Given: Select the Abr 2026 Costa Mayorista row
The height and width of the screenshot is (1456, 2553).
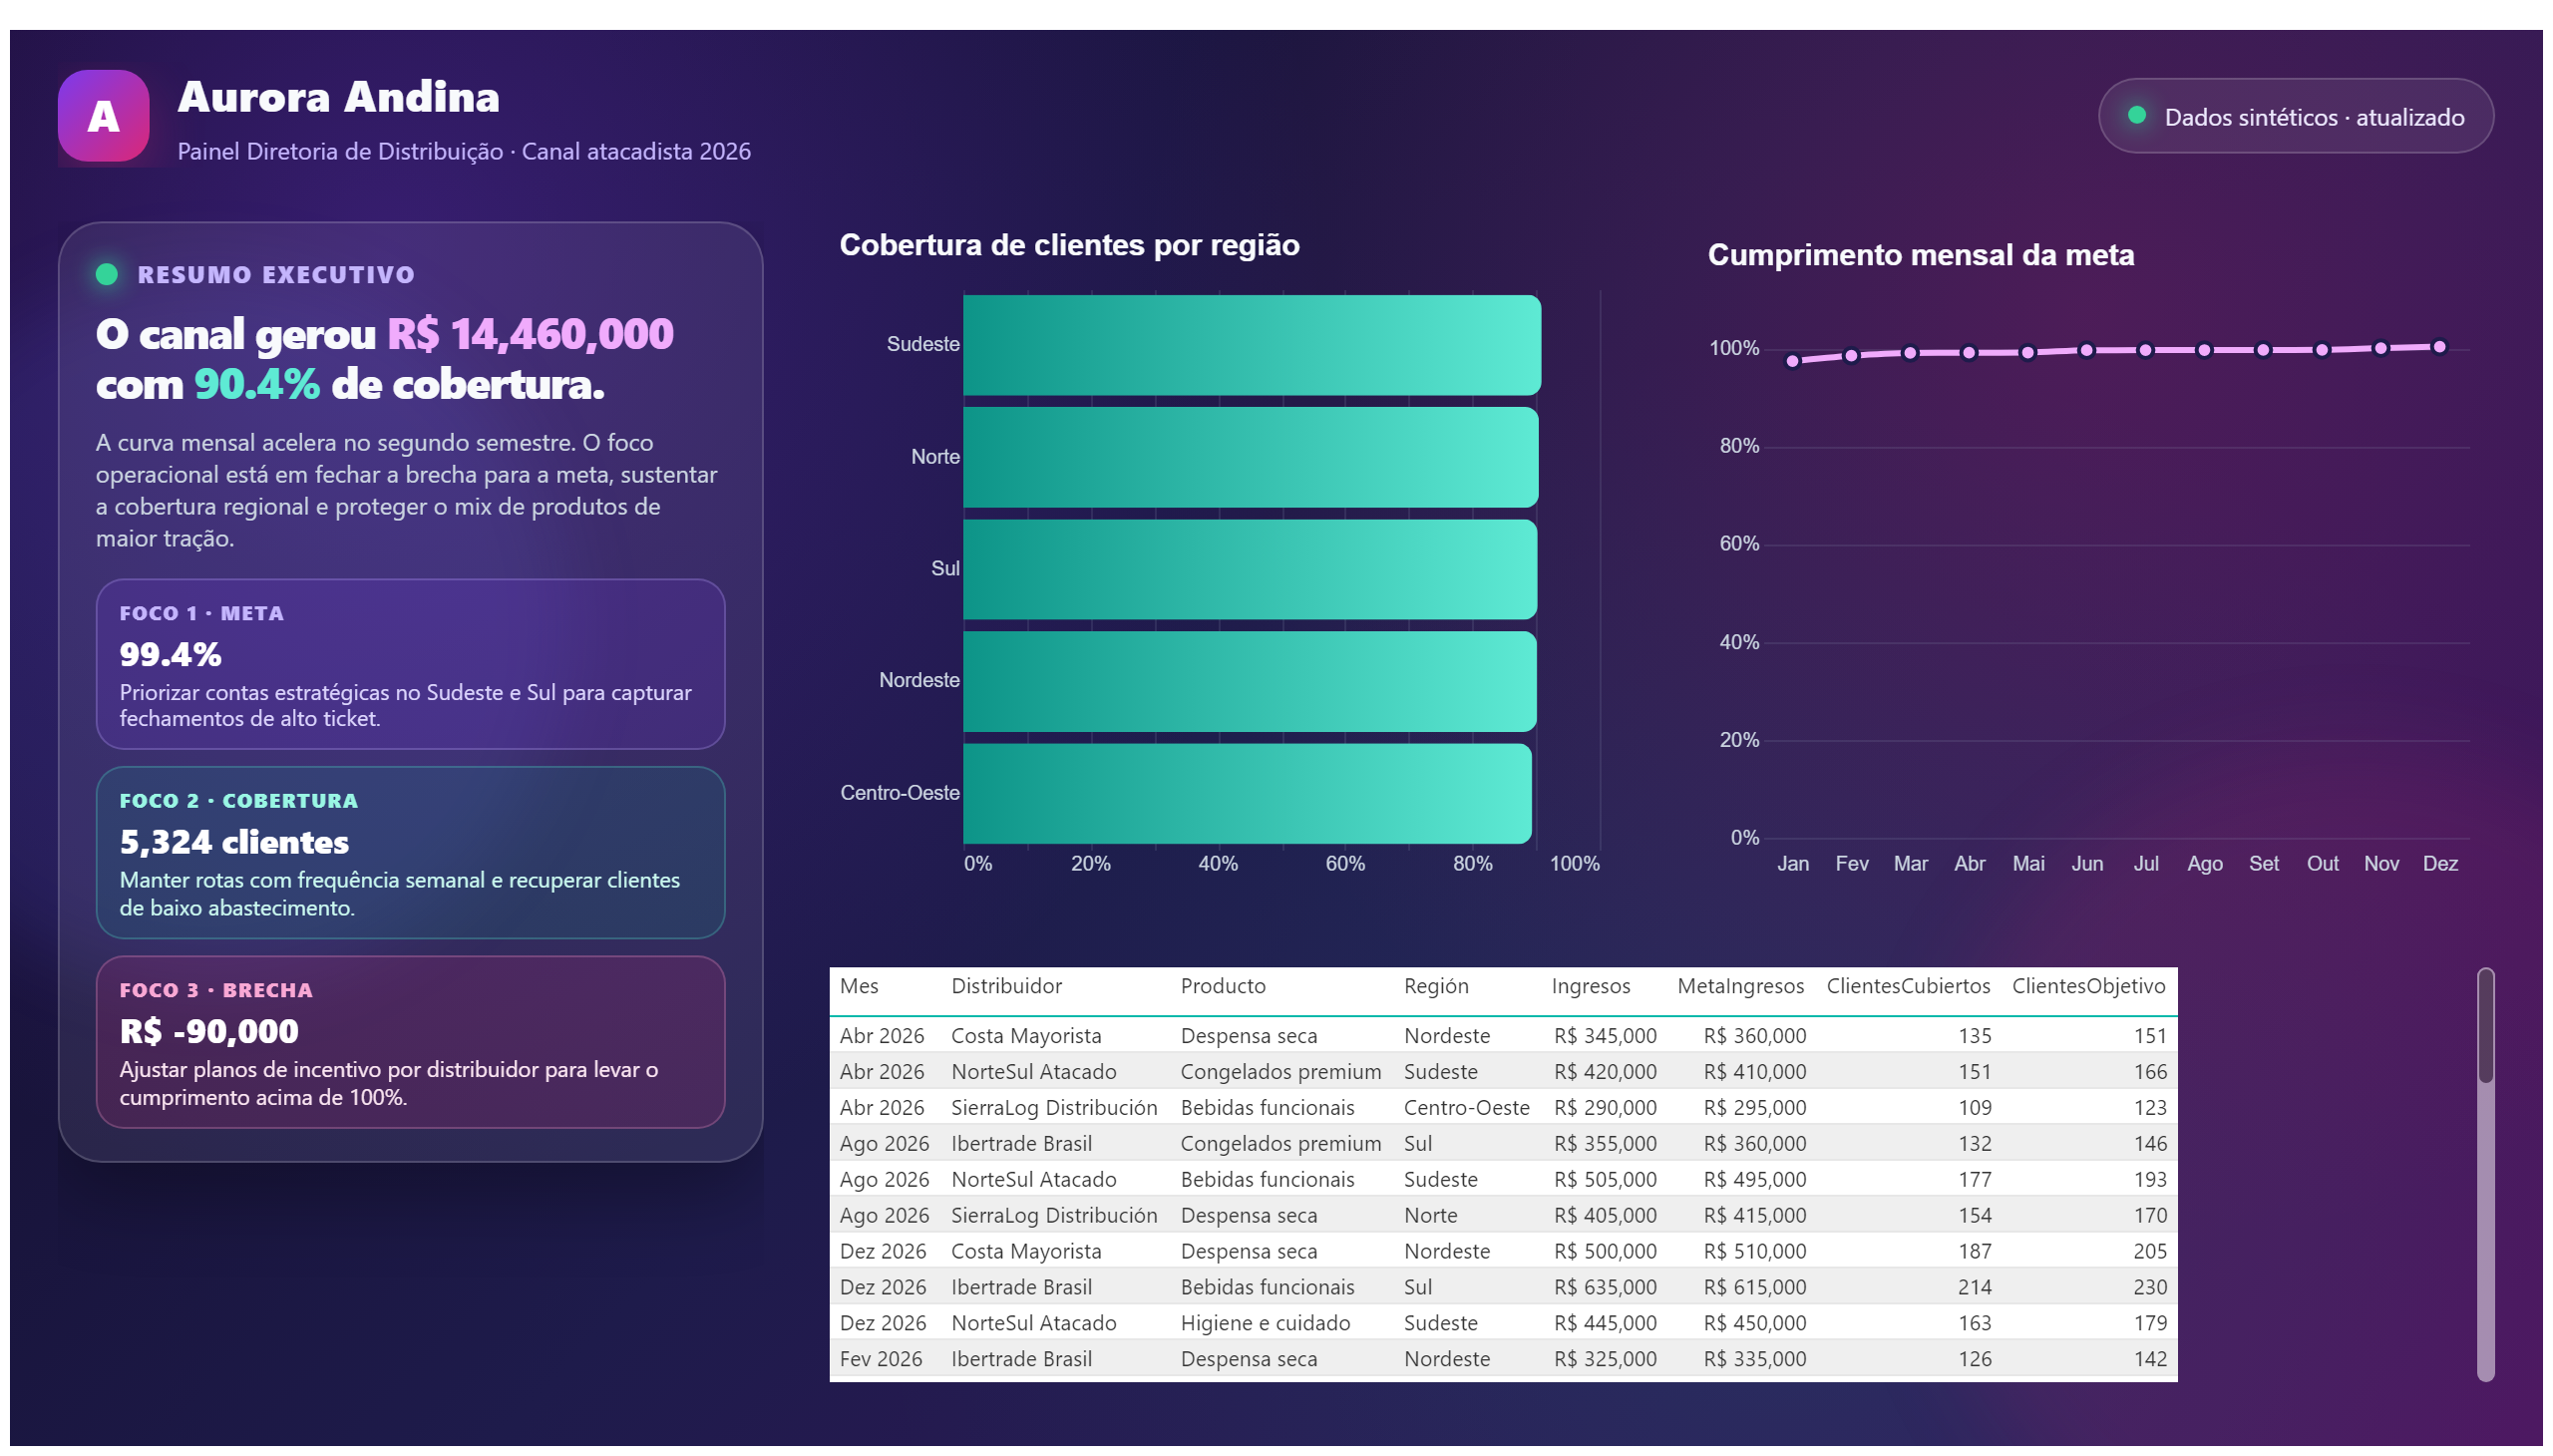Looking at the screenshot, I should point(1503,1036).
